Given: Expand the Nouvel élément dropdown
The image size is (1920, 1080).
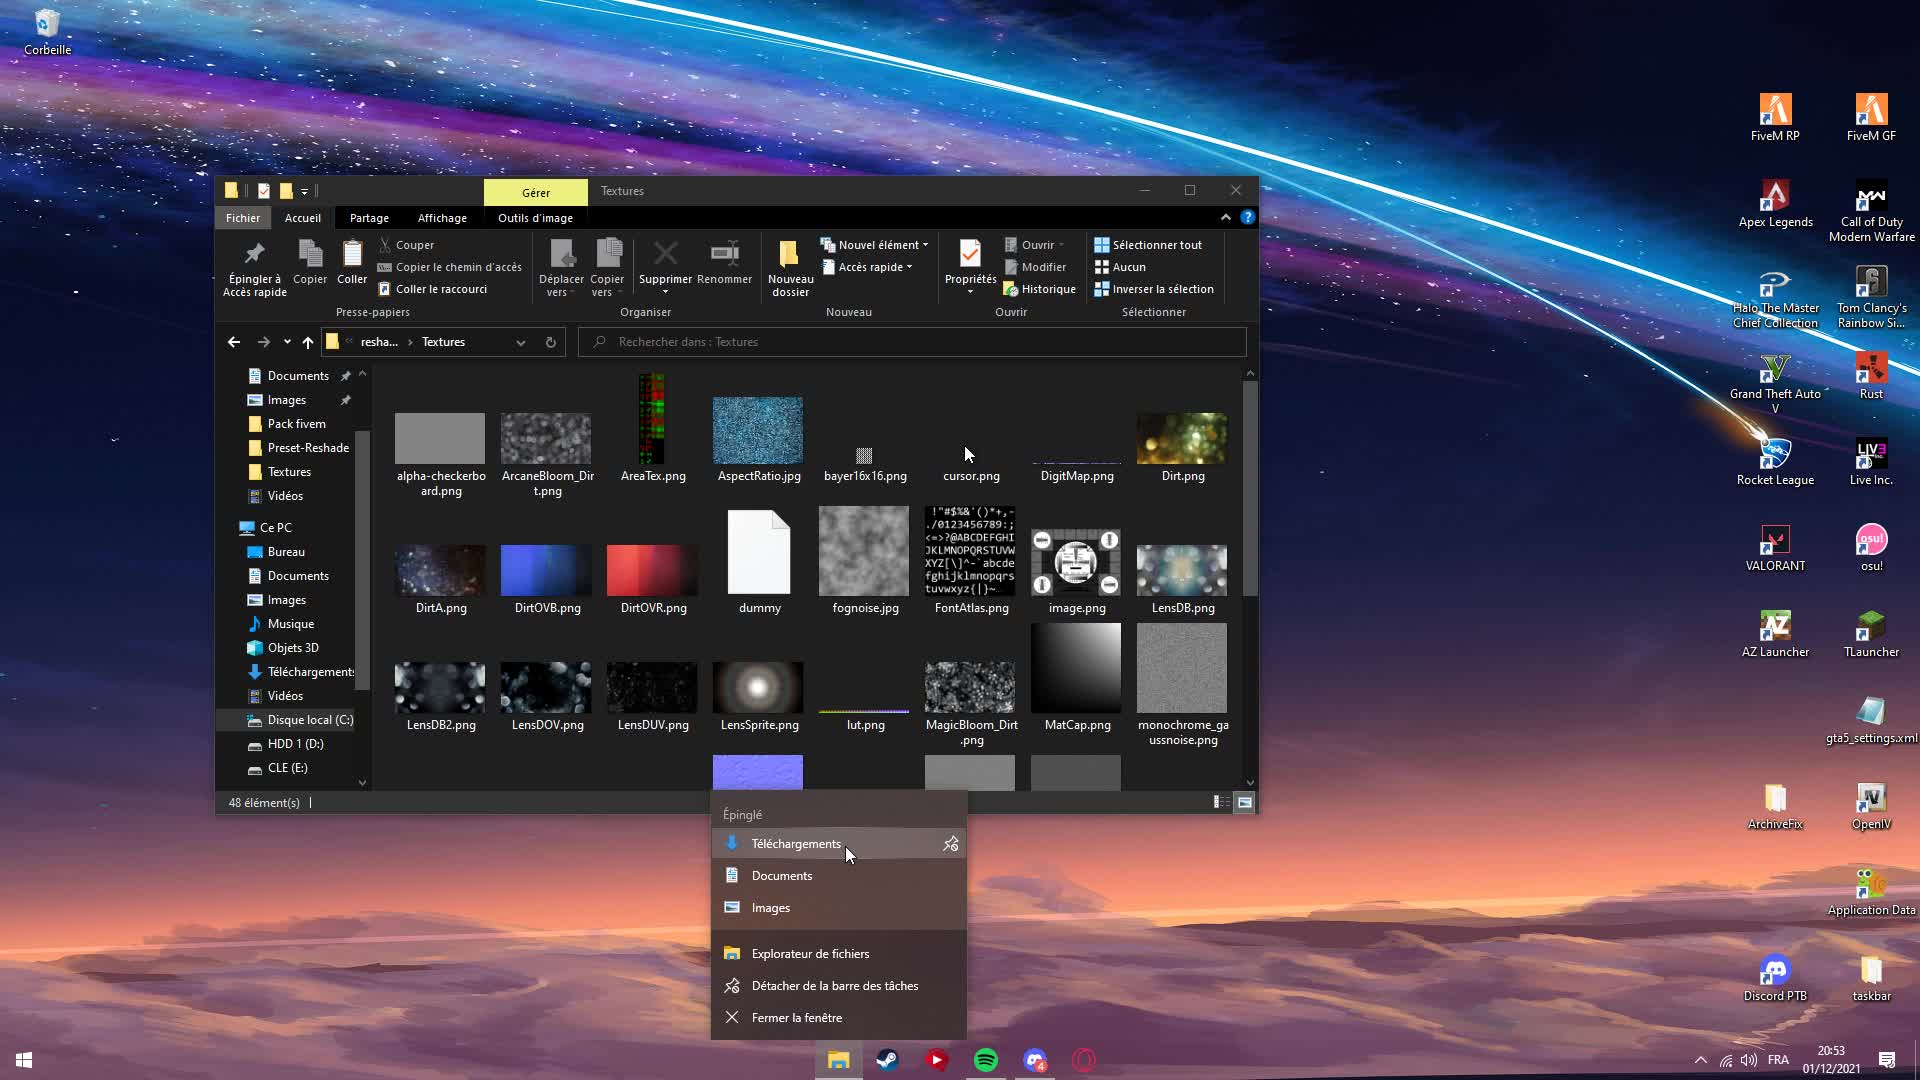Looking at the screenshot, I should [877, 245].
